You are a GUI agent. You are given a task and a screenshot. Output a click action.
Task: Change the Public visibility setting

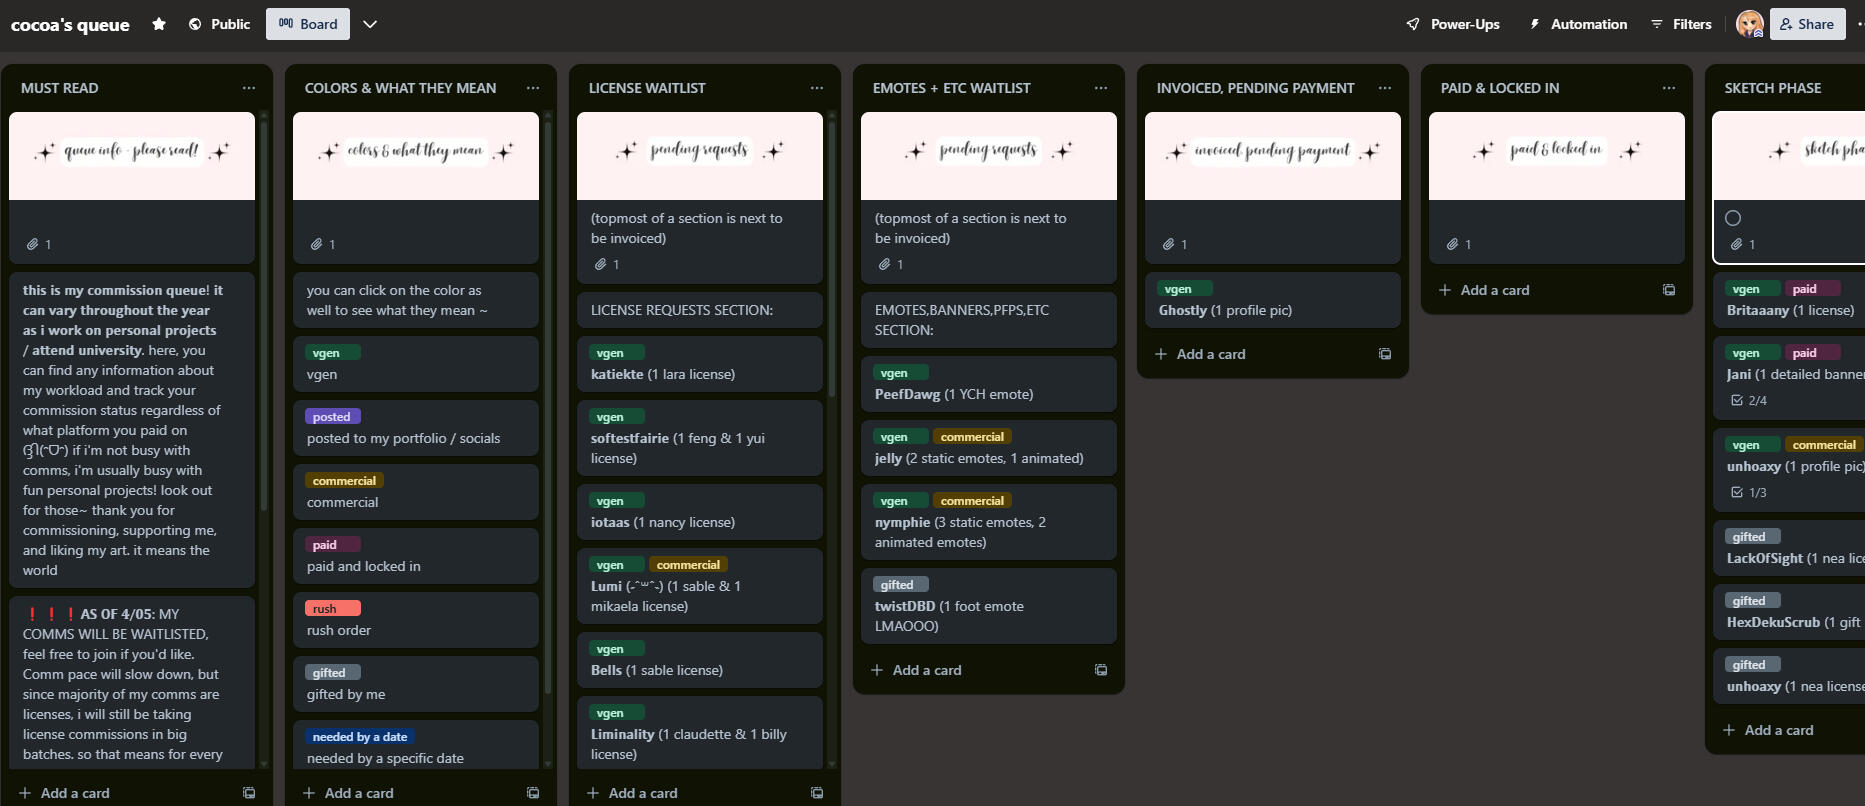click(x=220, y=24)
